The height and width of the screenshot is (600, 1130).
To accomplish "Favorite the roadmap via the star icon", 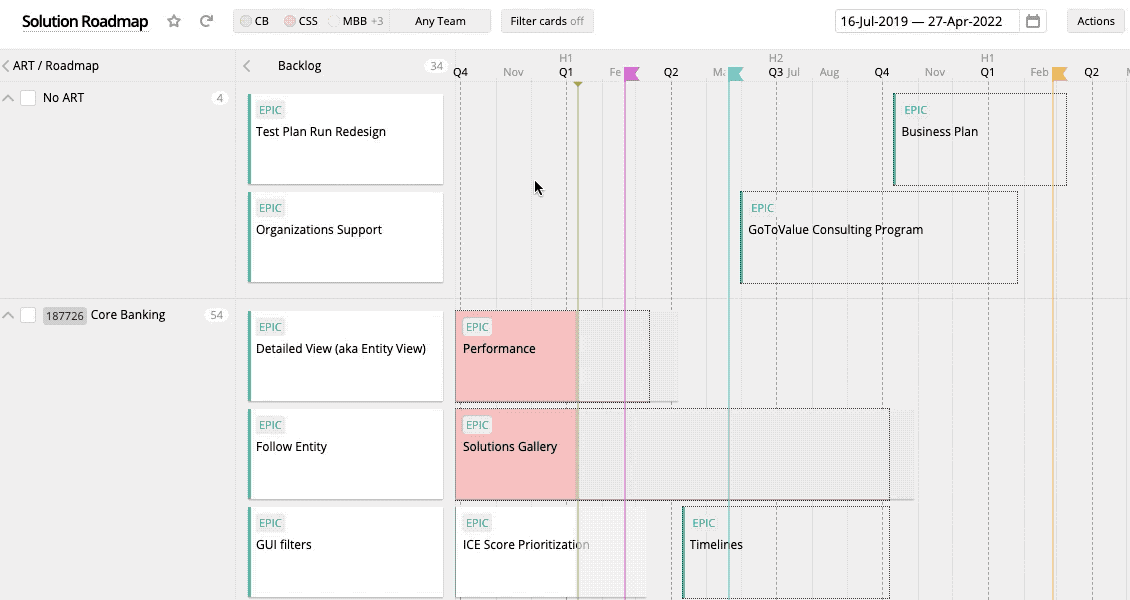I will coord(172,20).
